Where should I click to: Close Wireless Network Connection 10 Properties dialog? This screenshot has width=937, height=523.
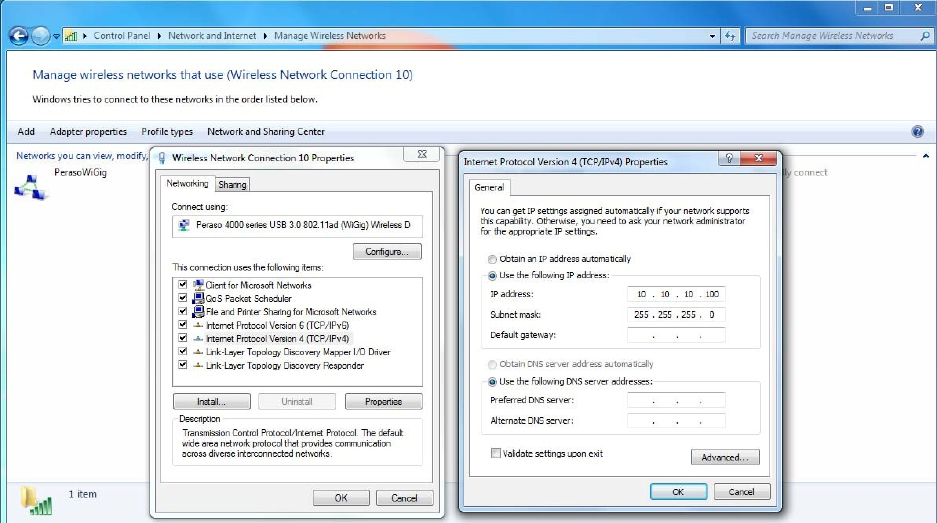422,154
